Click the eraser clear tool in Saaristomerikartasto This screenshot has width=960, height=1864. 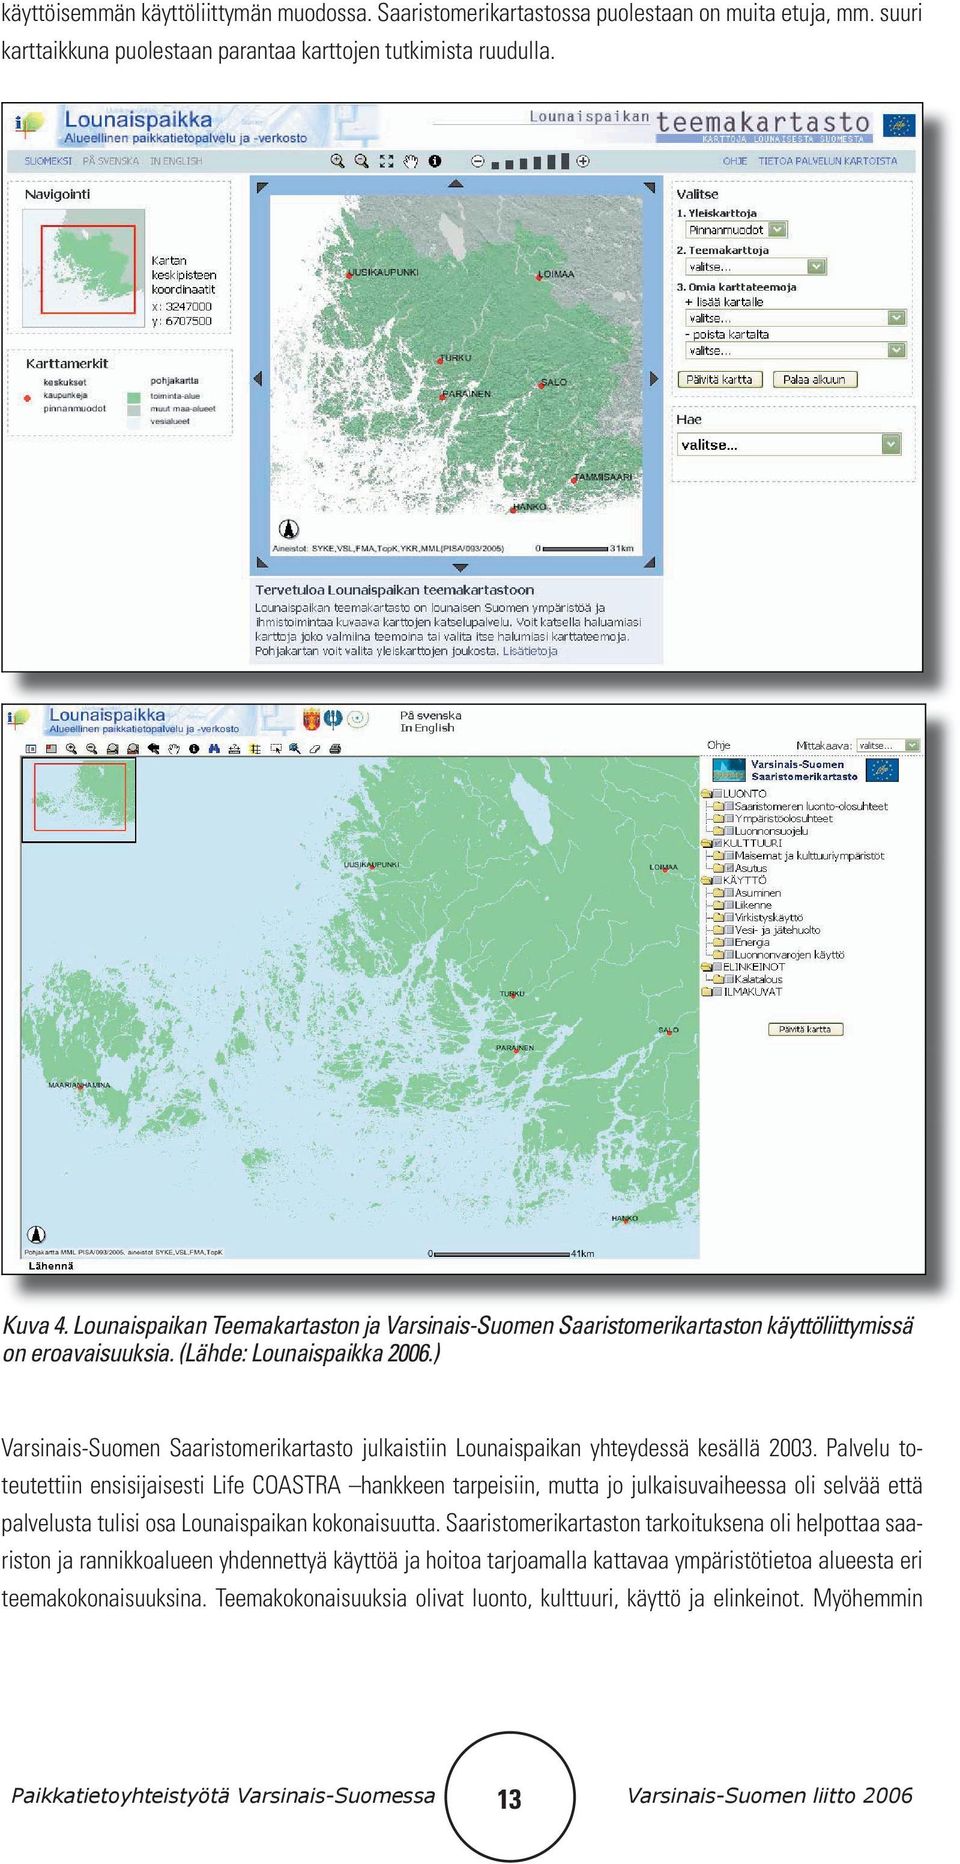tap(315, 749)
